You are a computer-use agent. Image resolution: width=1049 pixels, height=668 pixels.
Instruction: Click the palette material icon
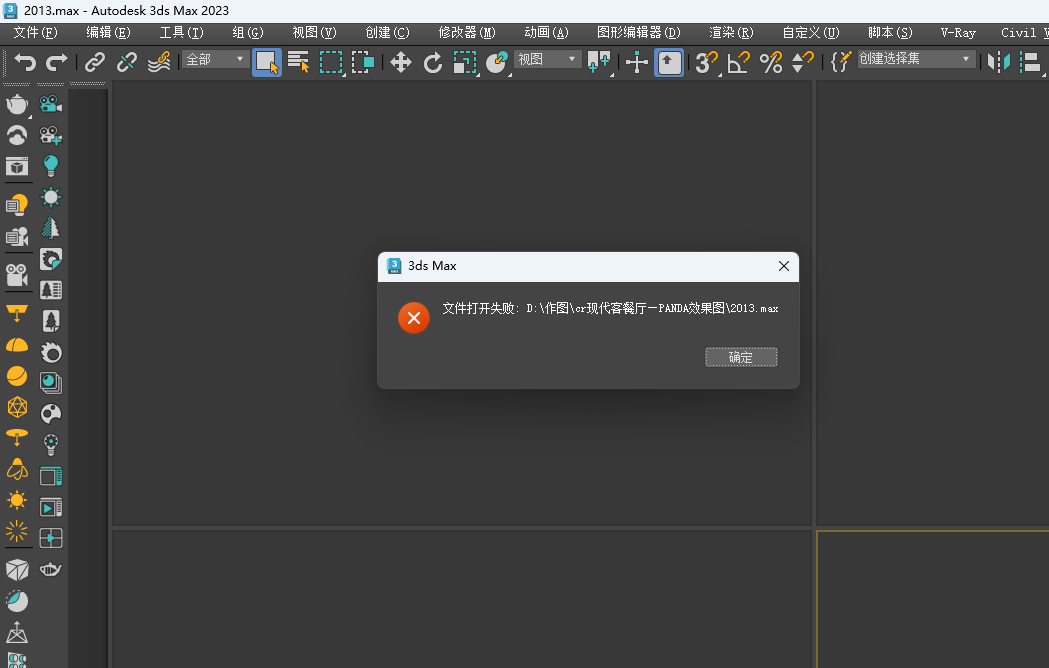pyautogui.click(x=51, y=414)
